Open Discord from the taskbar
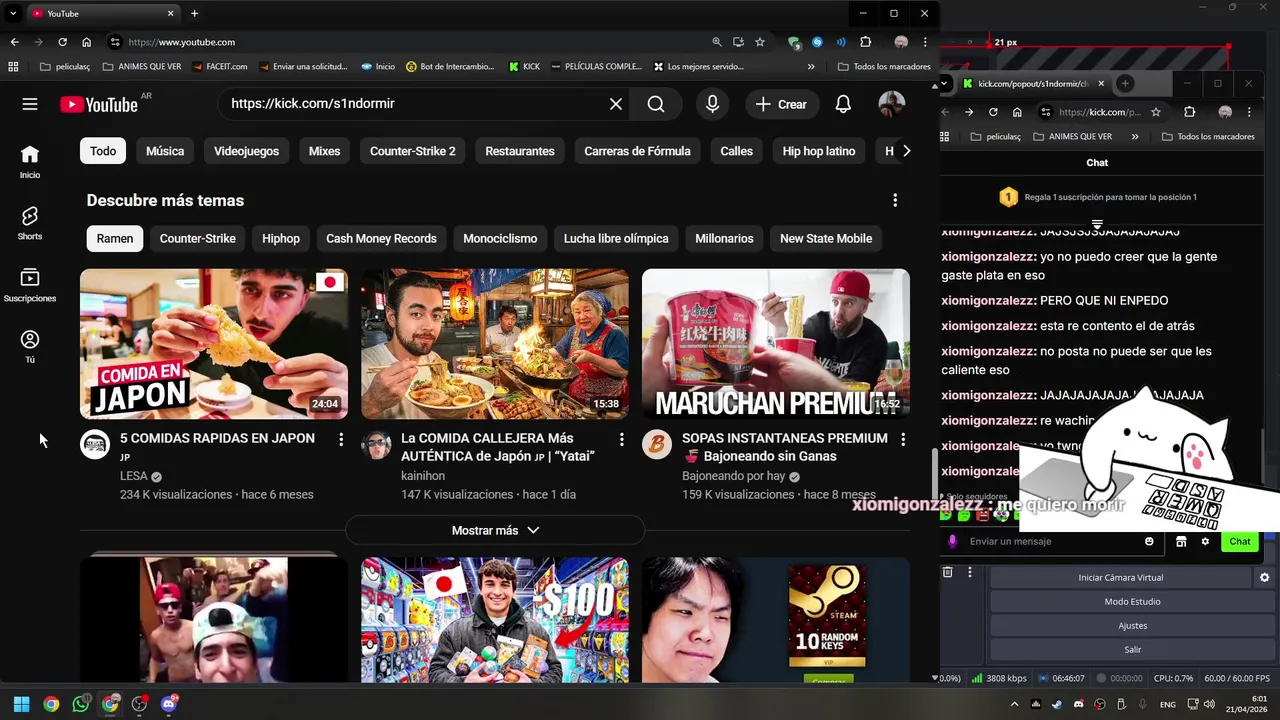 pos(169,704)
